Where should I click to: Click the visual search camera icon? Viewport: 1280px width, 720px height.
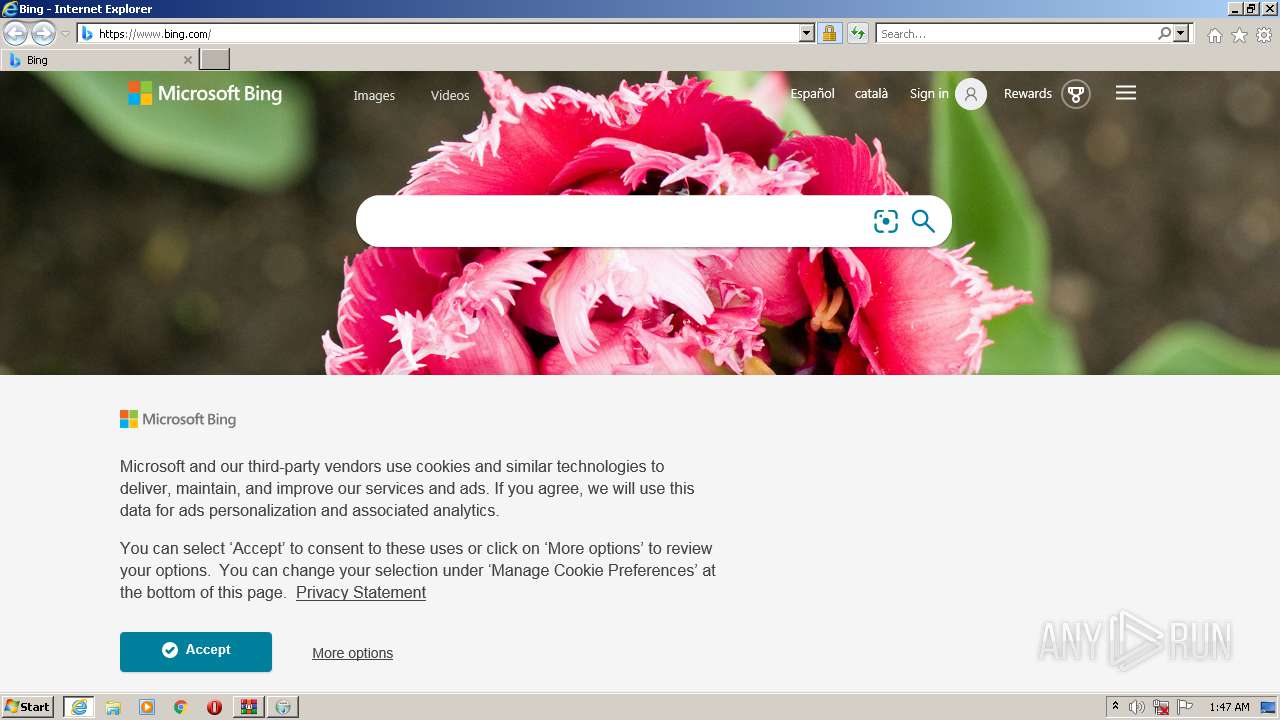[x=886, y=221]
